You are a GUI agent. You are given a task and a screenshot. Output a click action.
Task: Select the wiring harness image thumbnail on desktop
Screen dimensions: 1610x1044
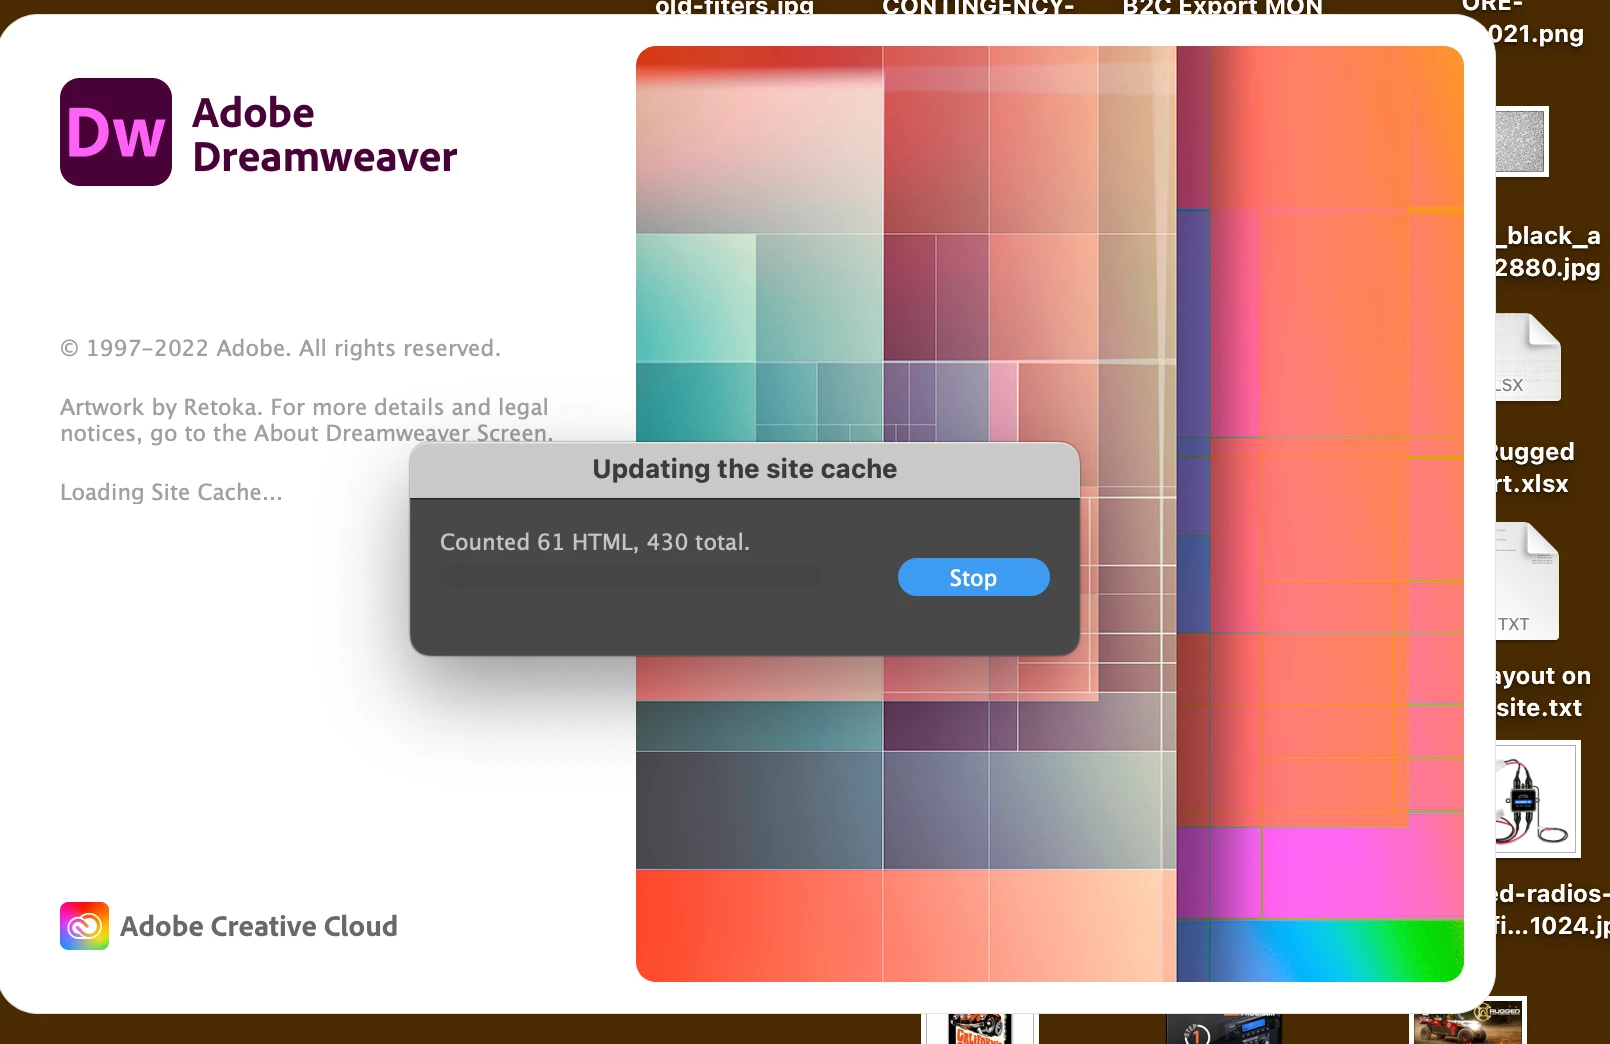(1537, 799)
